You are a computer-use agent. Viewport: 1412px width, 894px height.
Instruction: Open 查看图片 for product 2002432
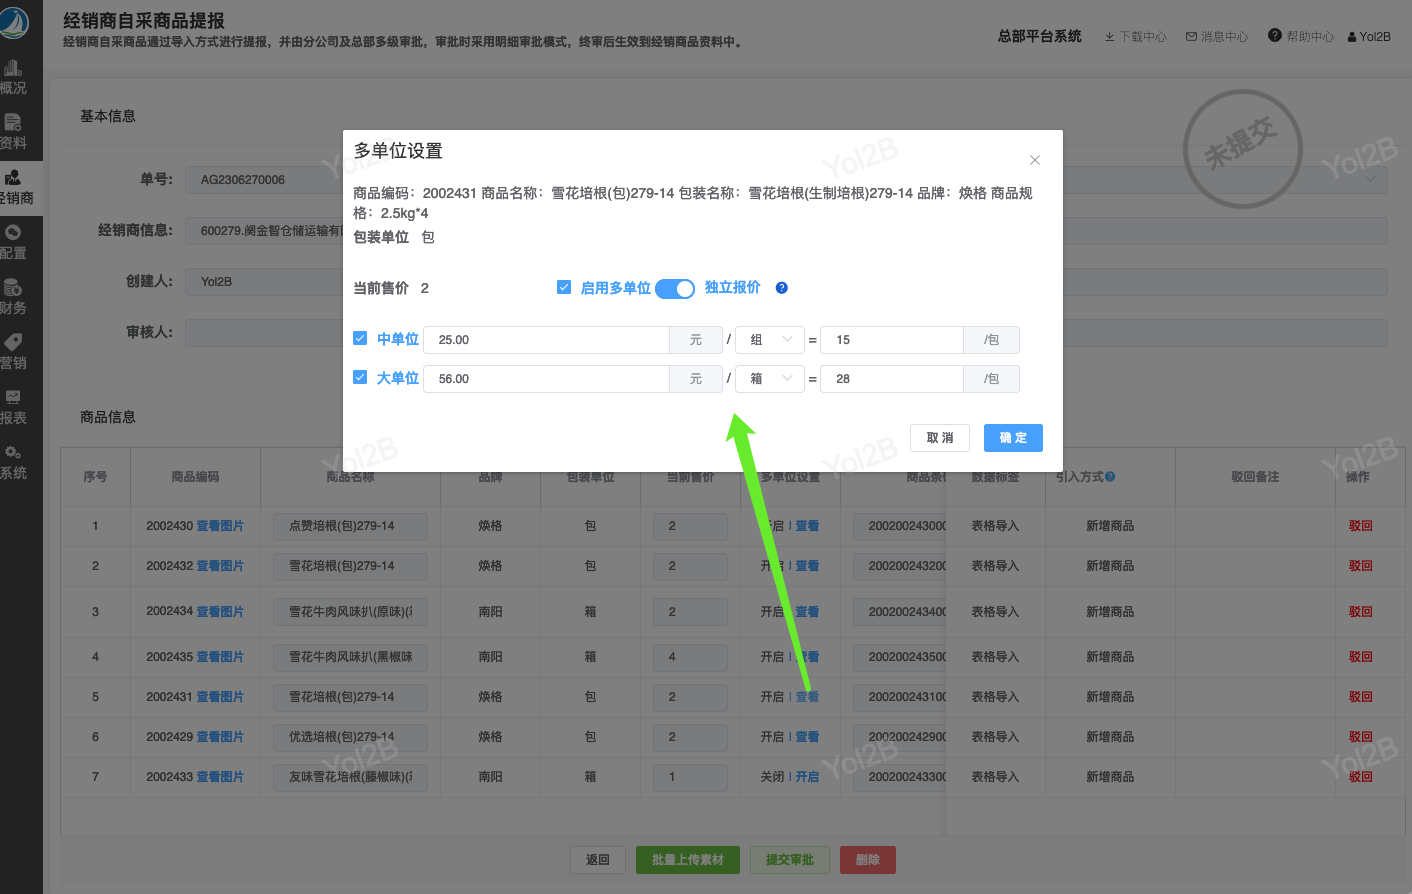pyautogui.click(x=220, y=566)
